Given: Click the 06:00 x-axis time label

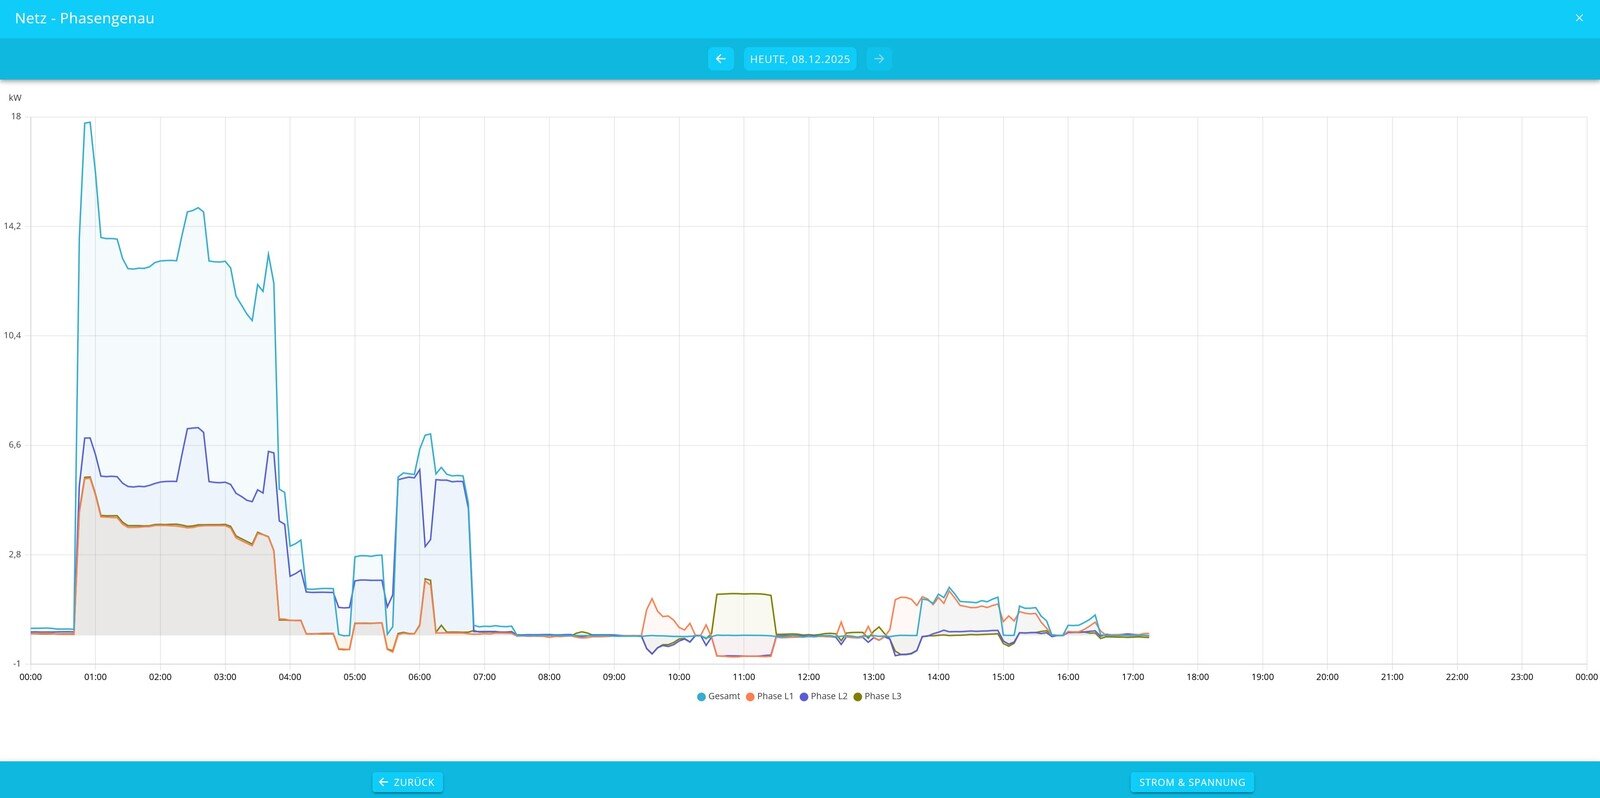Looking at the screenshot, I should (420, 677).
